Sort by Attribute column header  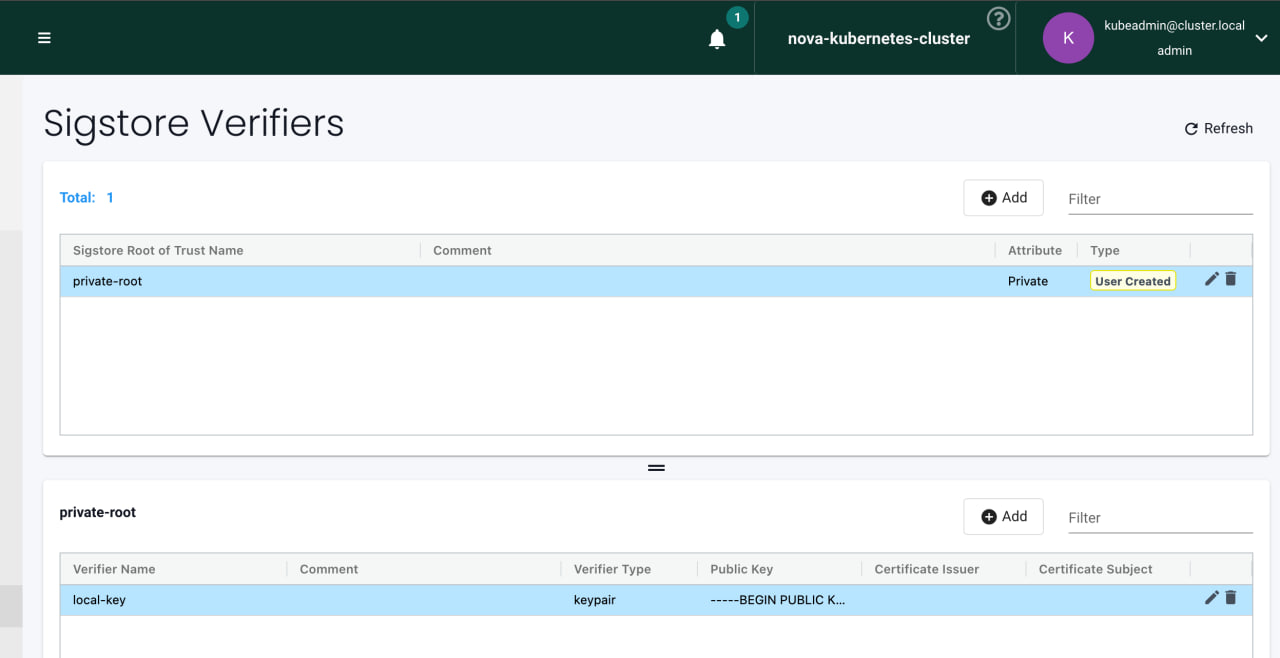click(1035, 250)
